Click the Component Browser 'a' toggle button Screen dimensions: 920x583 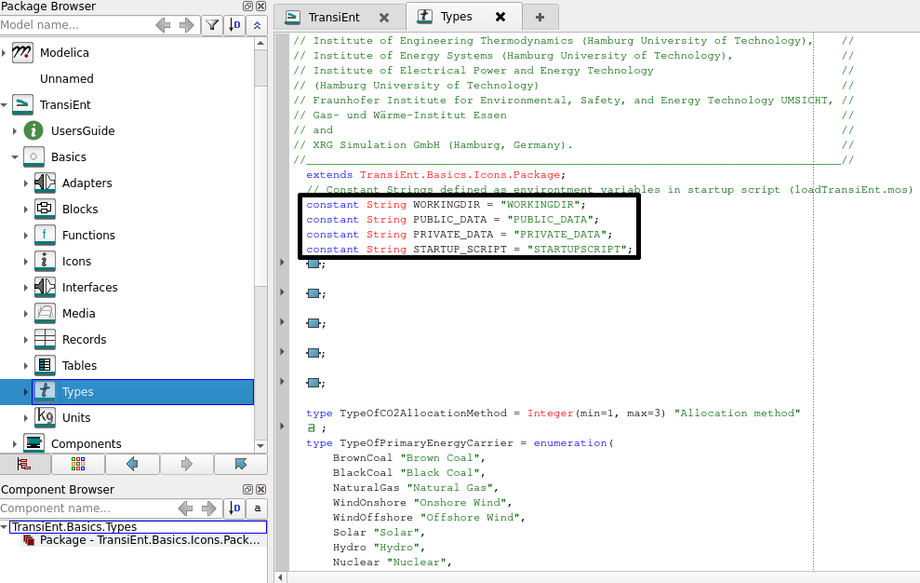(x=257, y=508)
